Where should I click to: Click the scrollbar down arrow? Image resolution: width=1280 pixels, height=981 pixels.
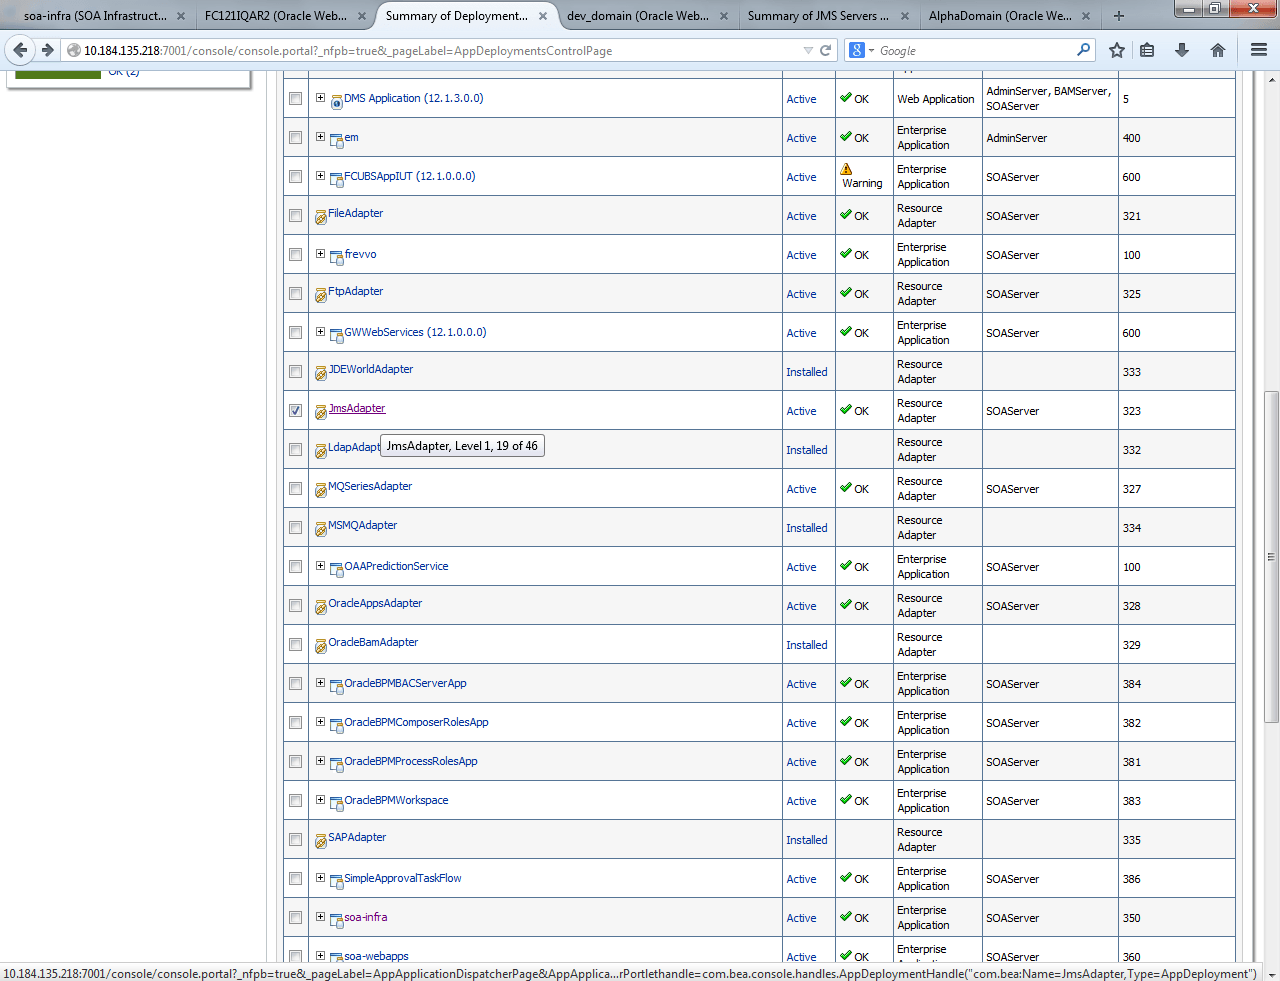(x=1271, y=973)
